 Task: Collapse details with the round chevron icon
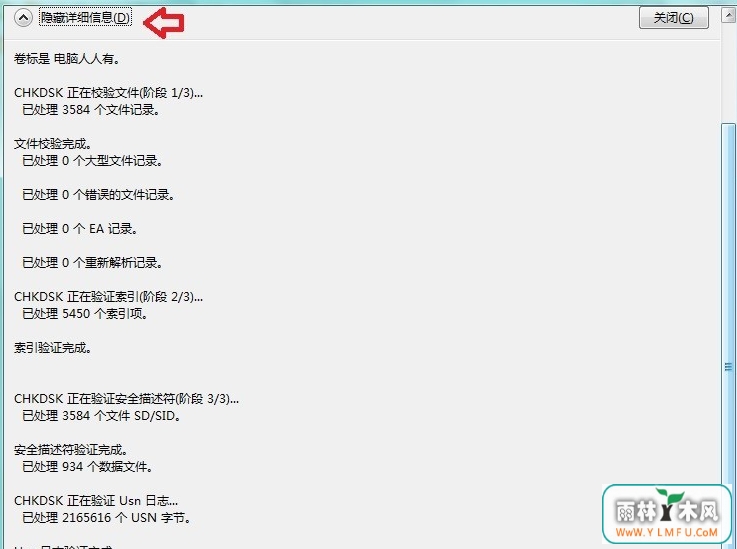[x=23, y=18]
